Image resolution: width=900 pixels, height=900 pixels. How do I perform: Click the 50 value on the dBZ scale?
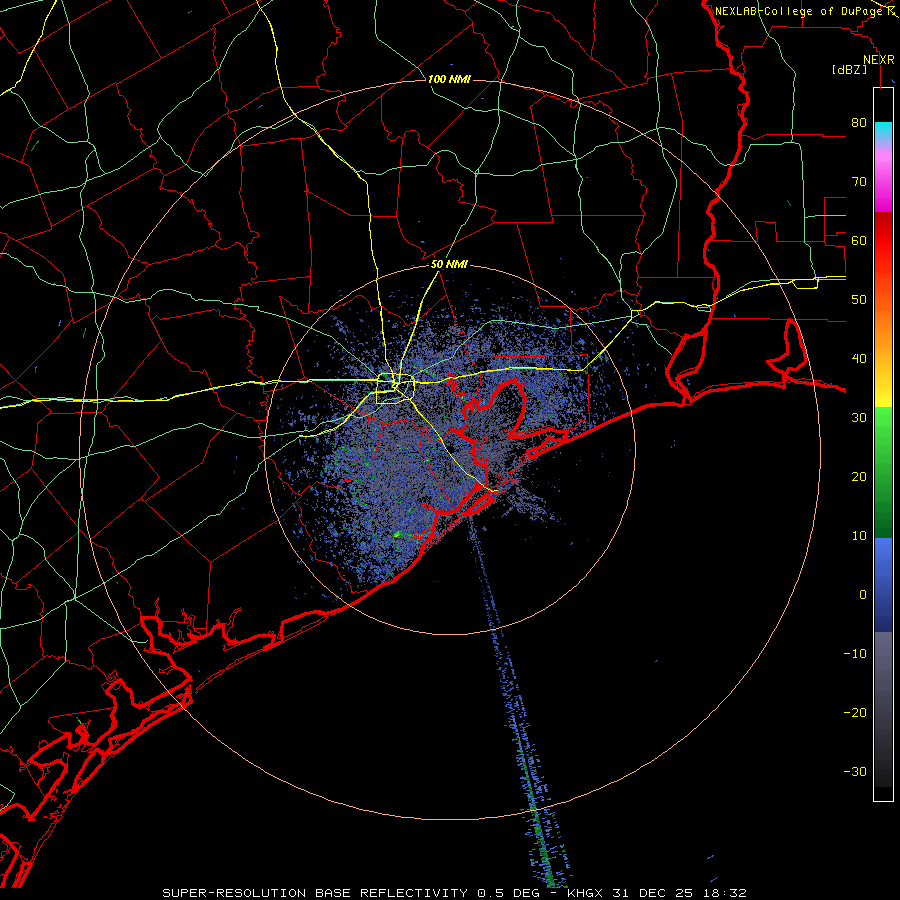(x=859, y=300)
